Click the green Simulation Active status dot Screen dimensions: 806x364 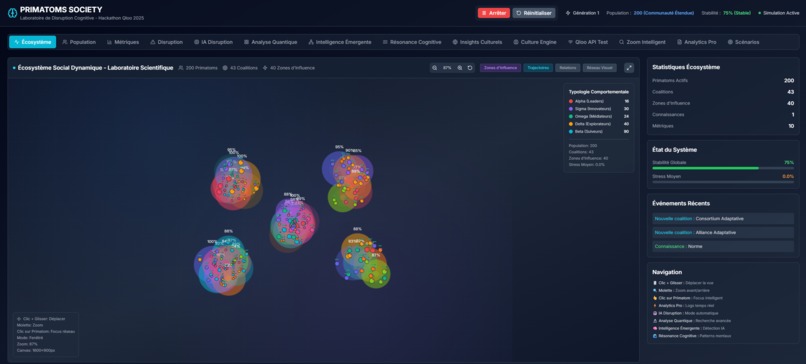[x=760, y=13]
